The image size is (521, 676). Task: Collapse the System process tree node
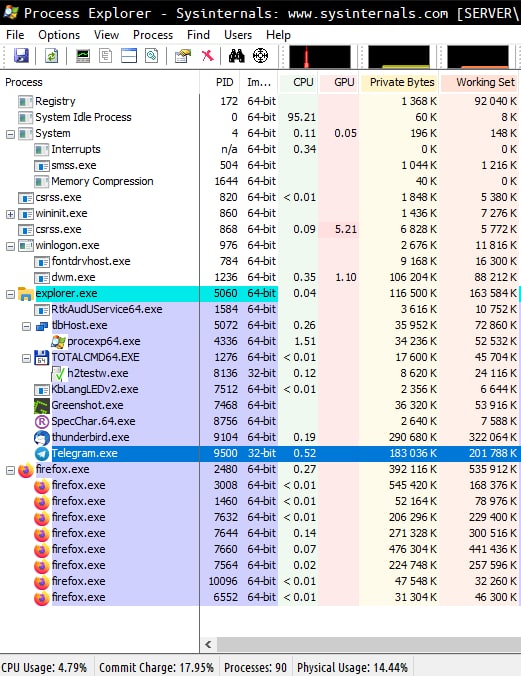10,134
